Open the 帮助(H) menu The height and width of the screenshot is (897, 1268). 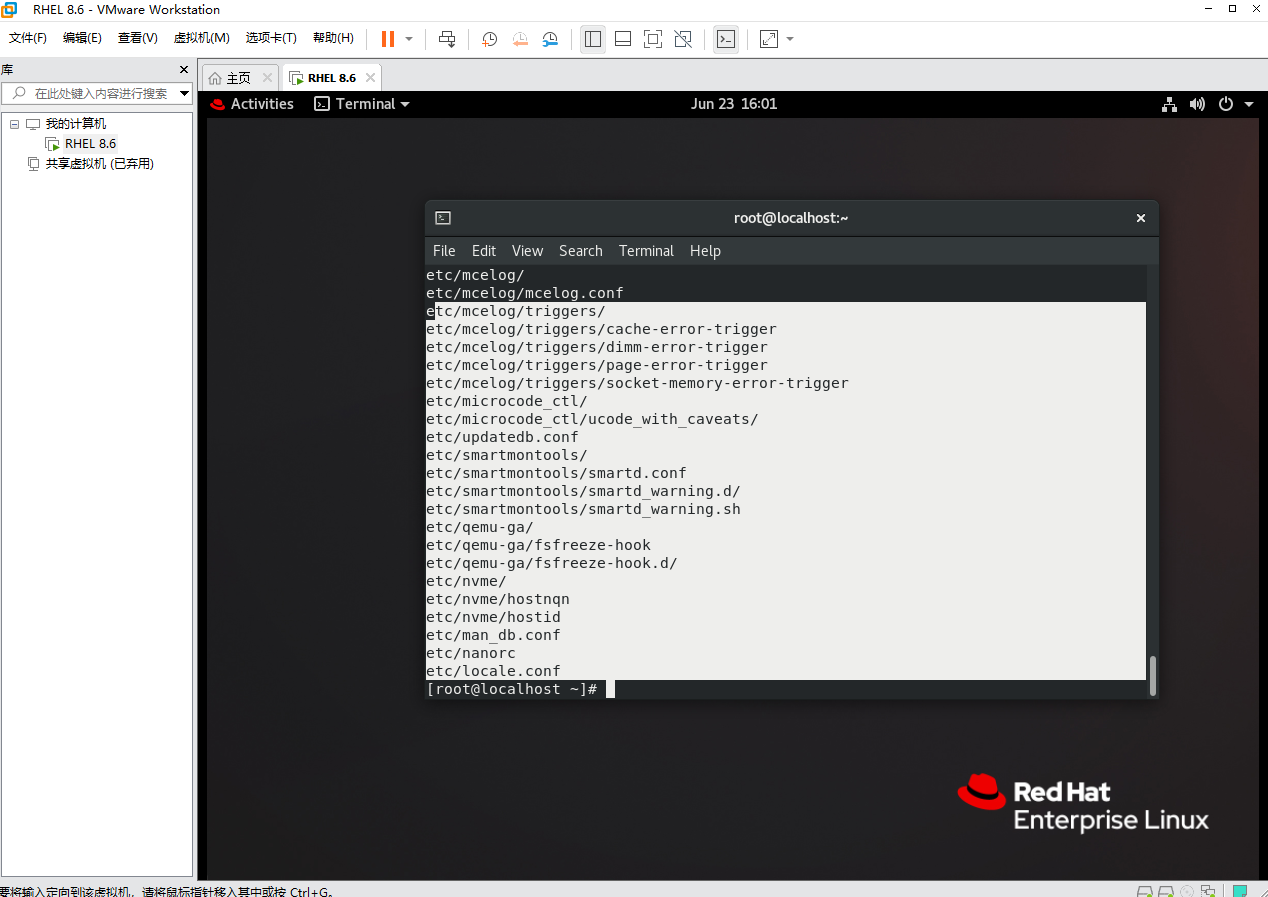coord(333,38)
